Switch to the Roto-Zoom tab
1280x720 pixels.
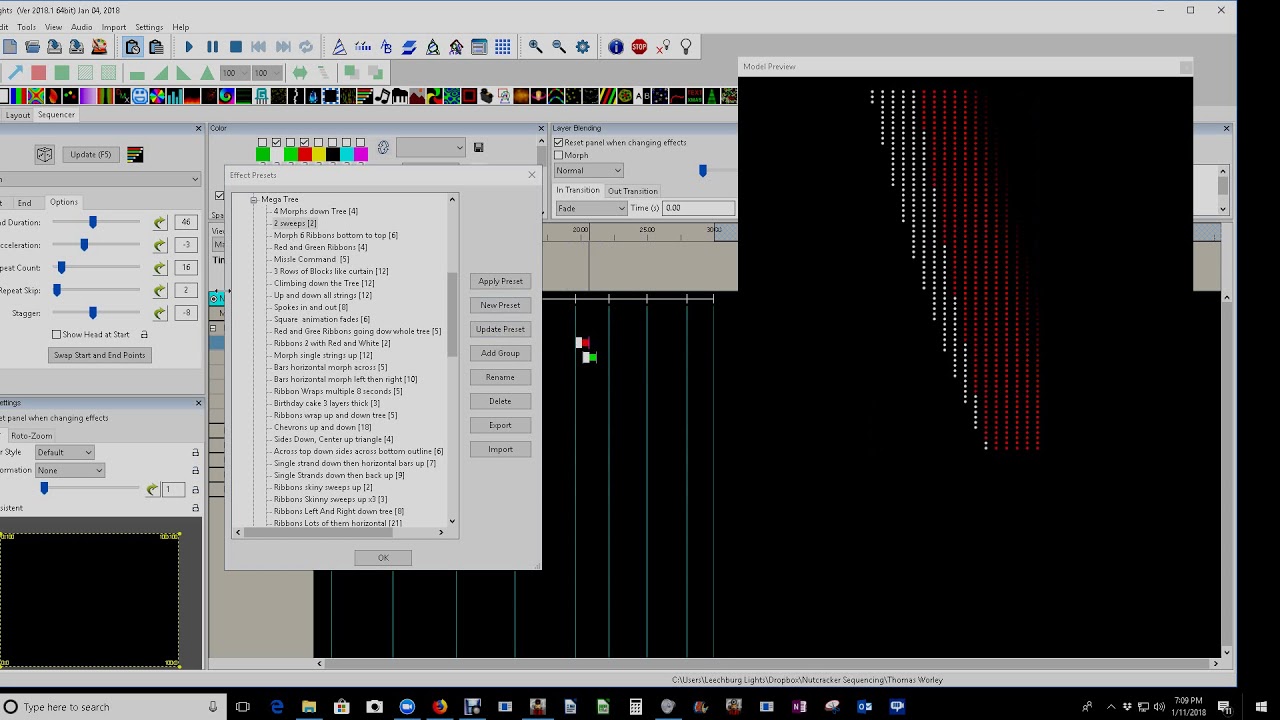click(x=31, y=436)
